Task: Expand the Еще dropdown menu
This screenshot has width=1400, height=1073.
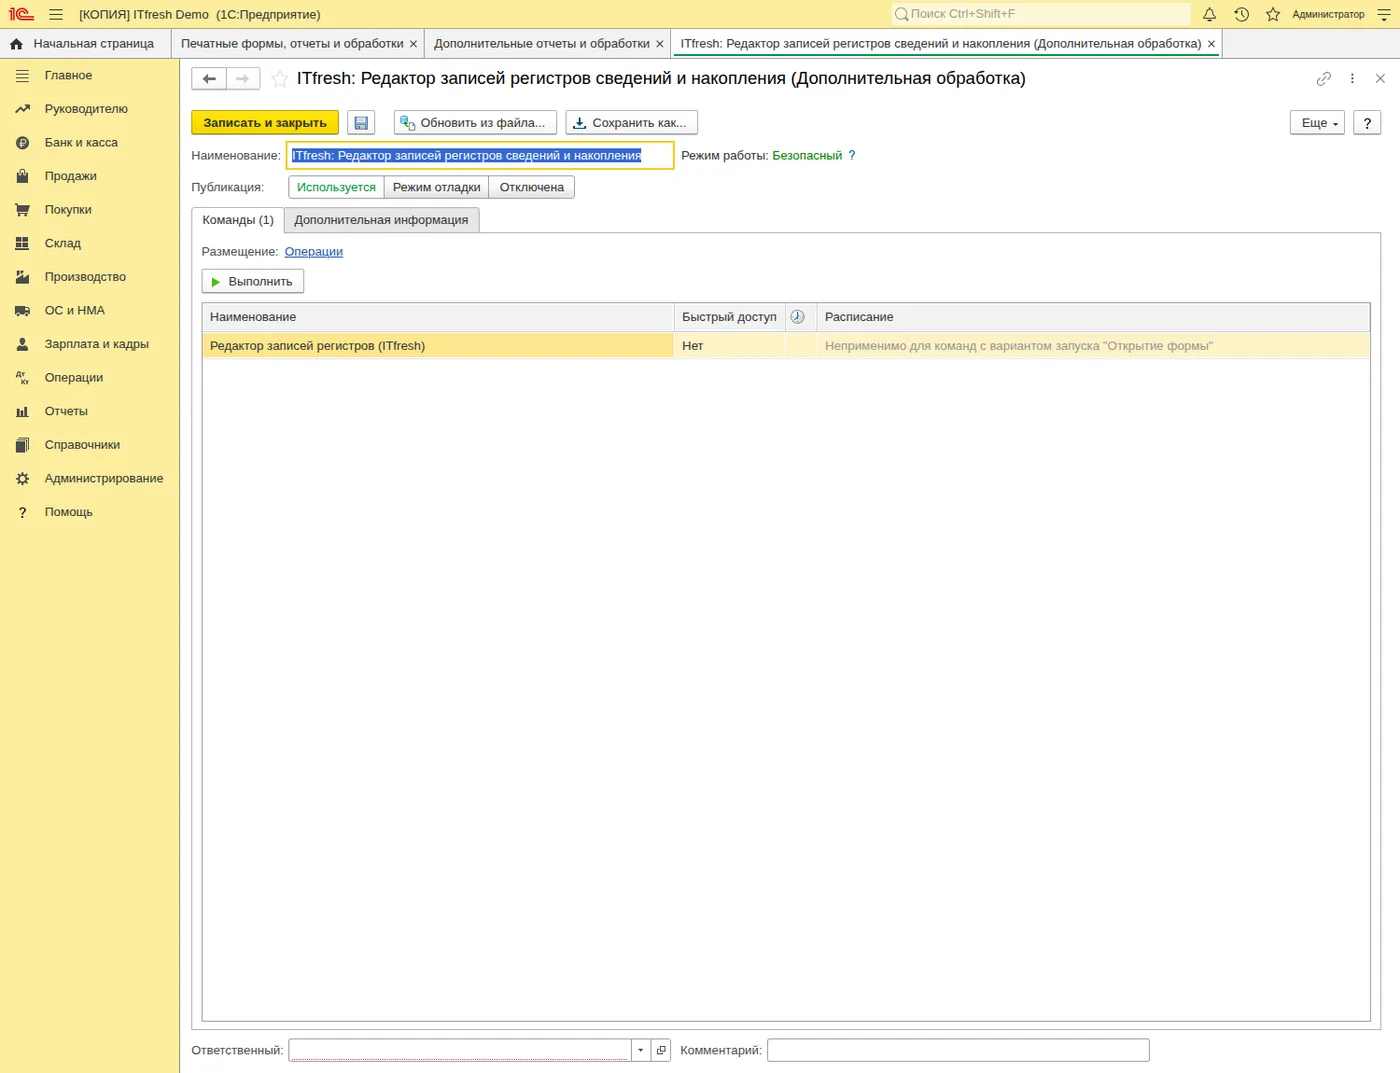Action: coord(1318,123)
